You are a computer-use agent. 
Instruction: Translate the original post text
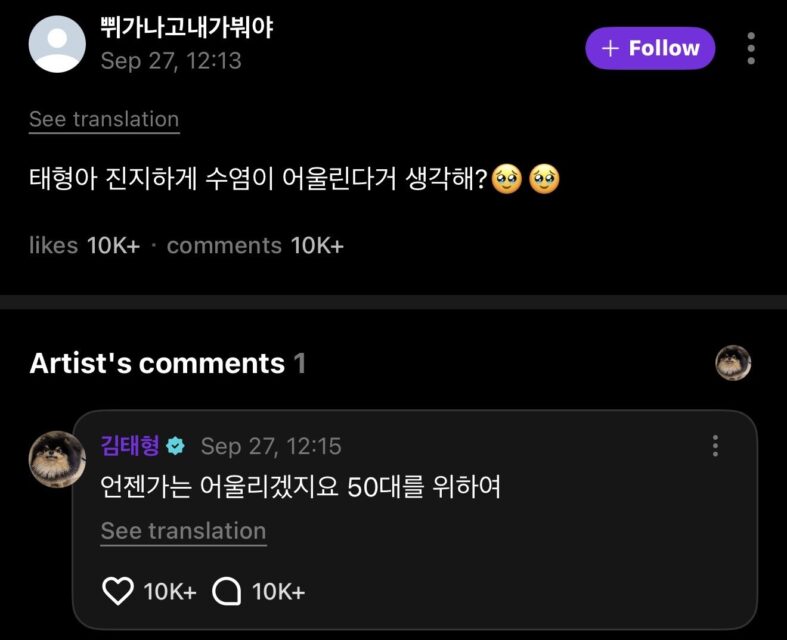[x=104, y=119]
